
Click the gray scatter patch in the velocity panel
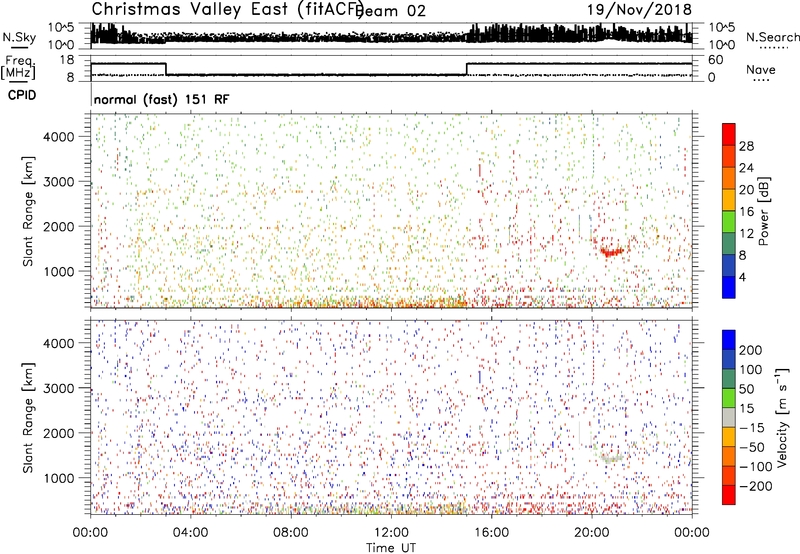[611, 458]
